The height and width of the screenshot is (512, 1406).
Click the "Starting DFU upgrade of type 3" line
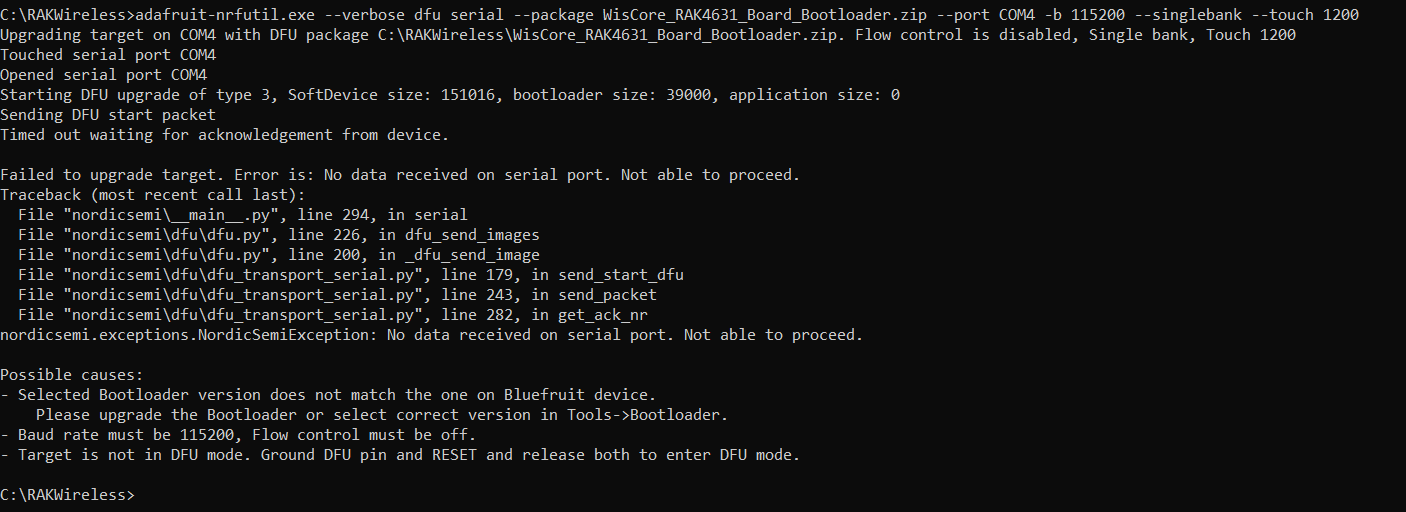[x=450, y=95]
